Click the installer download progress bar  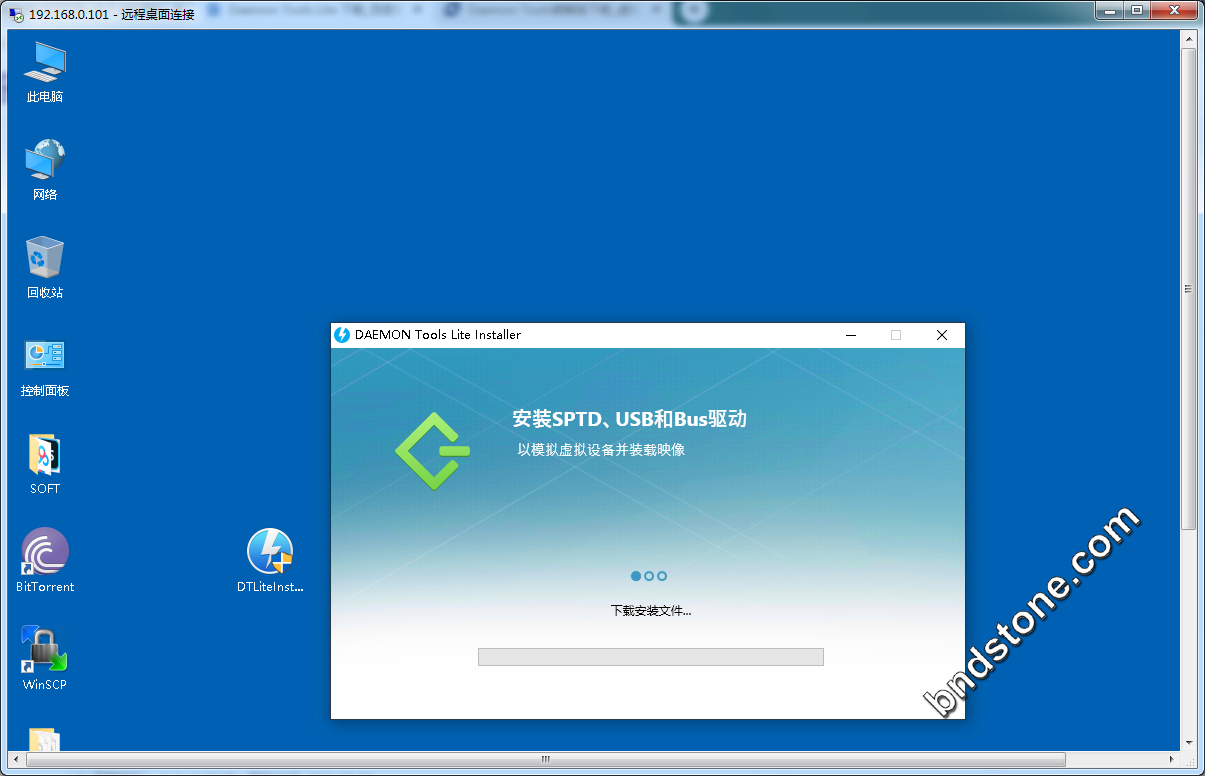(x=650, y=657)
